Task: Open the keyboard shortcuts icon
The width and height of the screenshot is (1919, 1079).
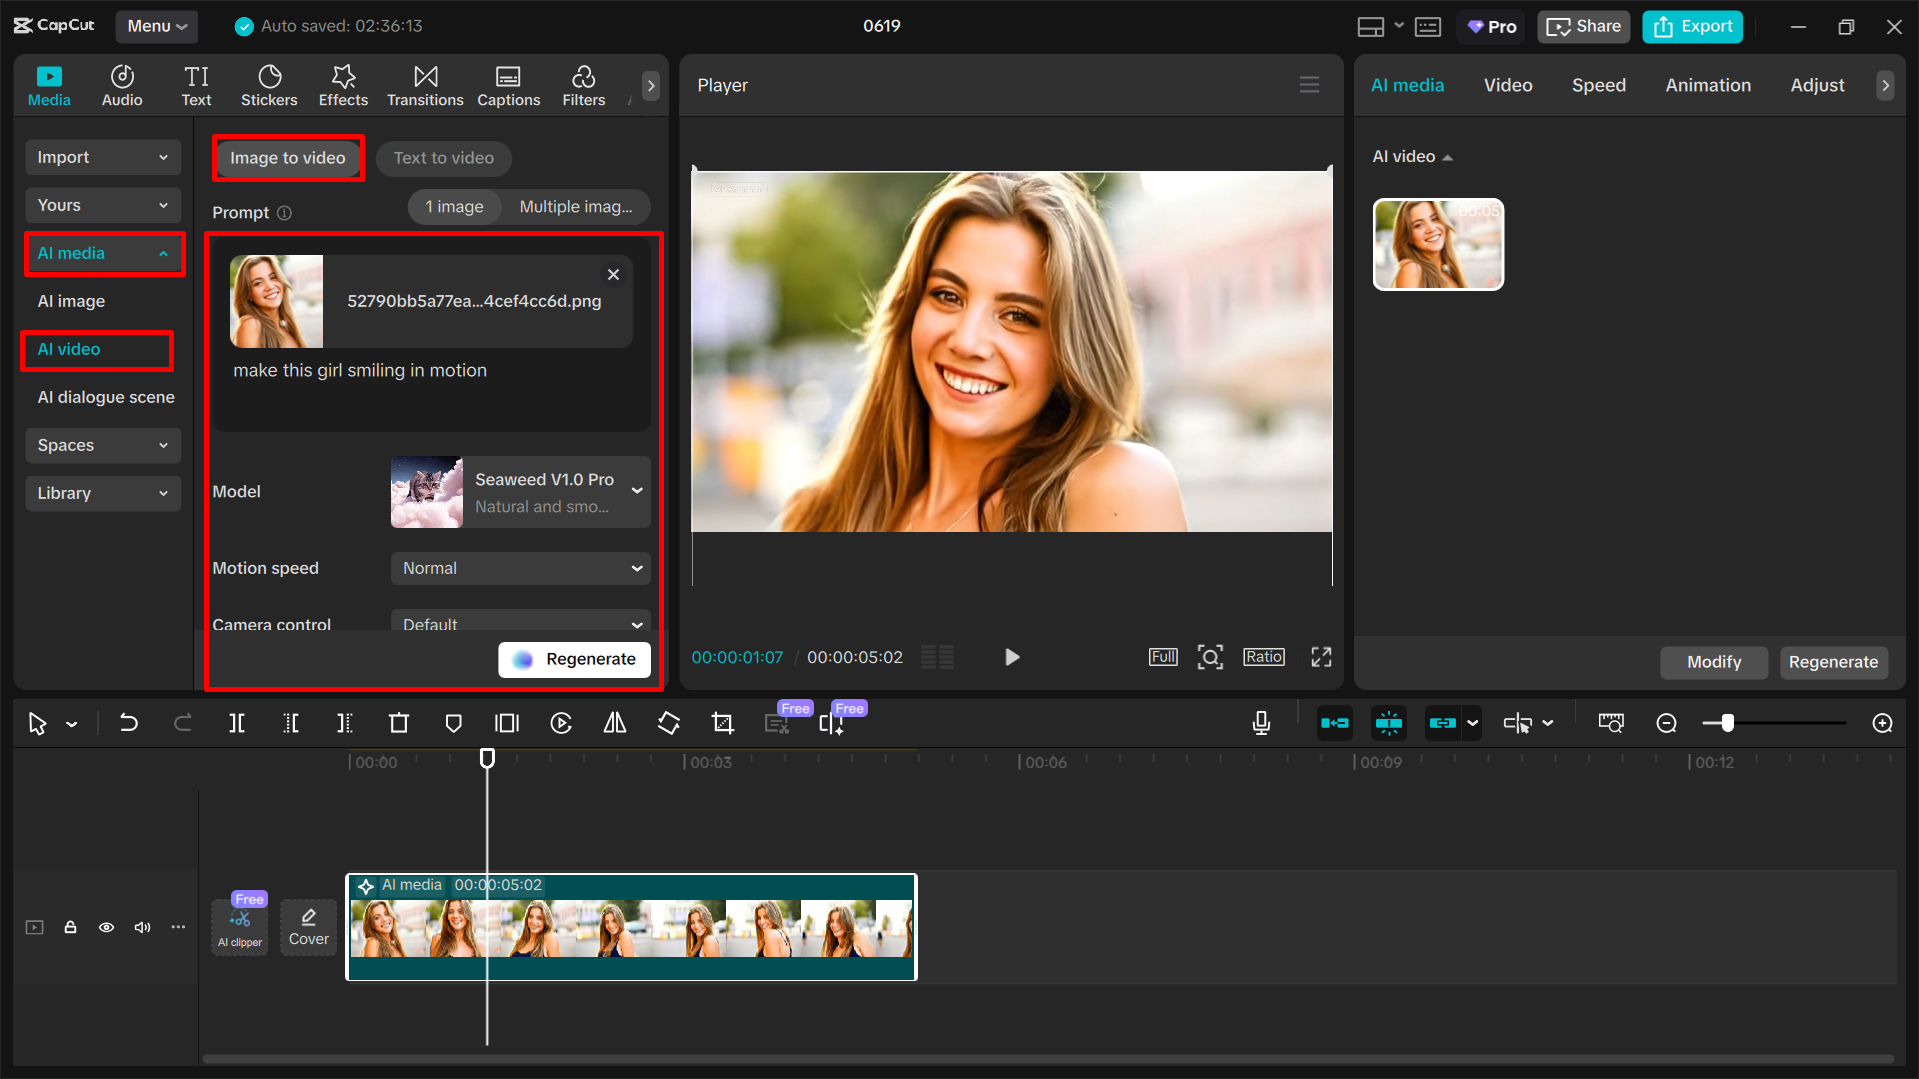Action: coord(1428,27)
